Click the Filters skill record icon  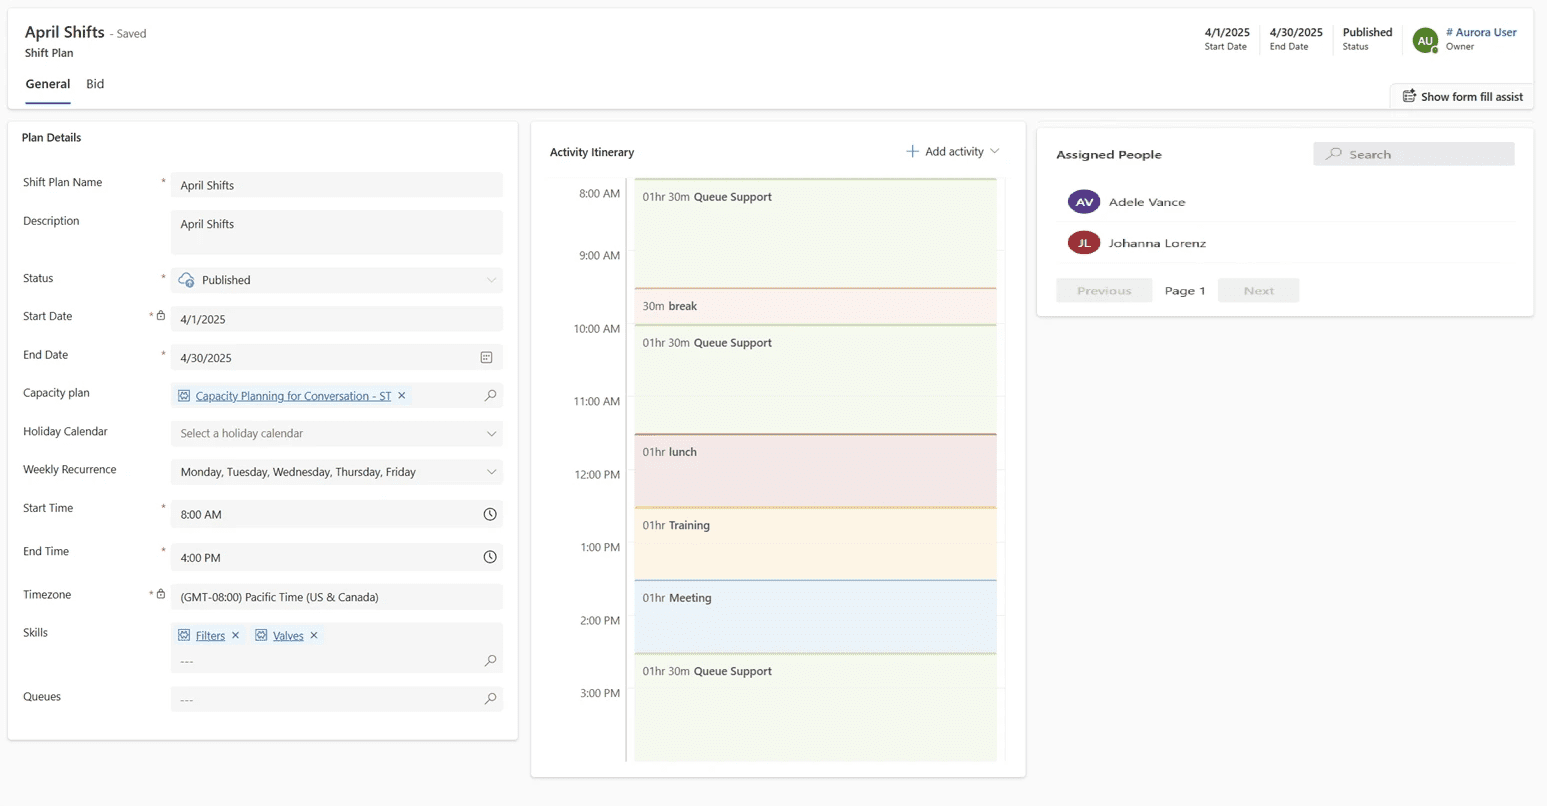(184, 635)
